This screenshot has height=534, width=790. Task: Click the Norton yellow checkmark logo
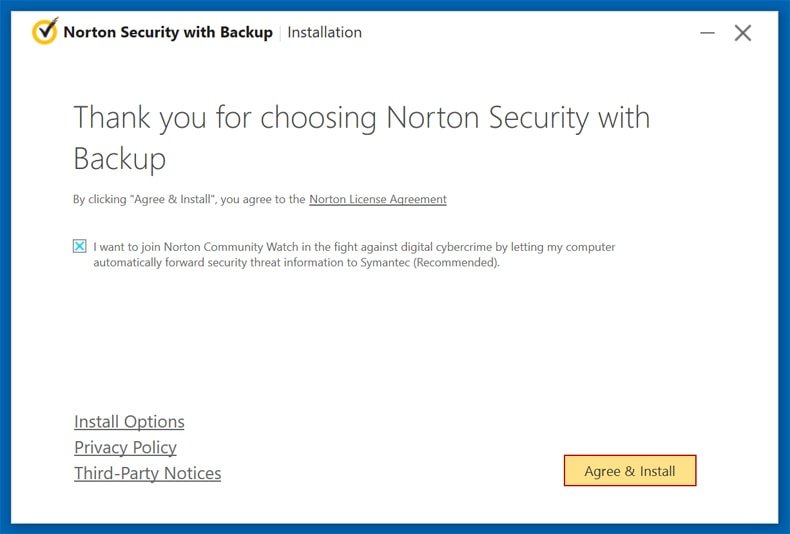coord(45,31)
